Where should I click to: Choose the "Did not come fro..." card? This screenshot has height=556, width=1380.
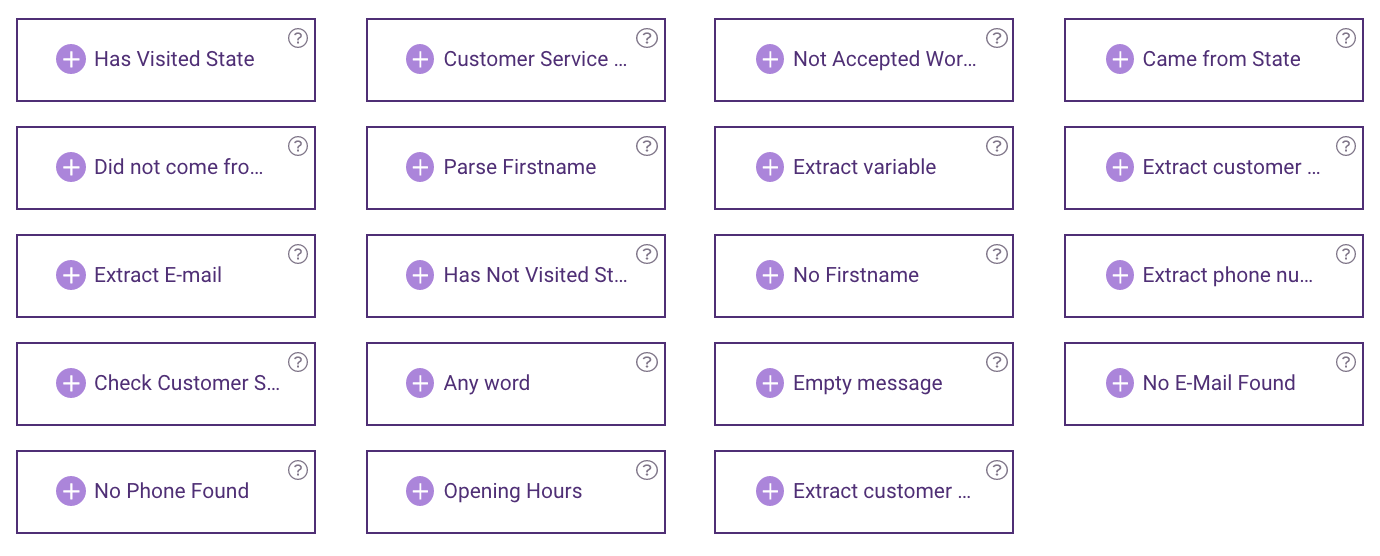[166, 168]
